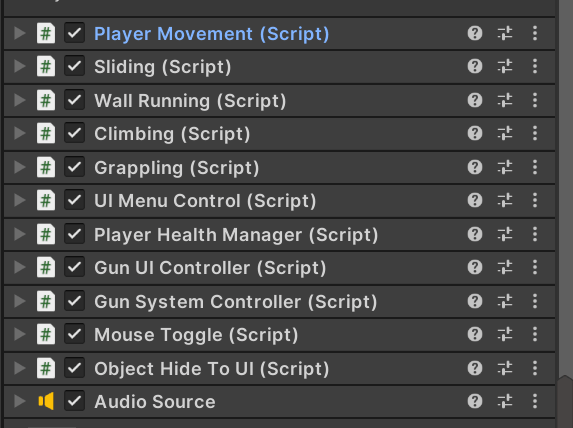This screenshot has height=428, width=573.
Task: Select the Sliding (Script) header
Action: pos(279,67)
